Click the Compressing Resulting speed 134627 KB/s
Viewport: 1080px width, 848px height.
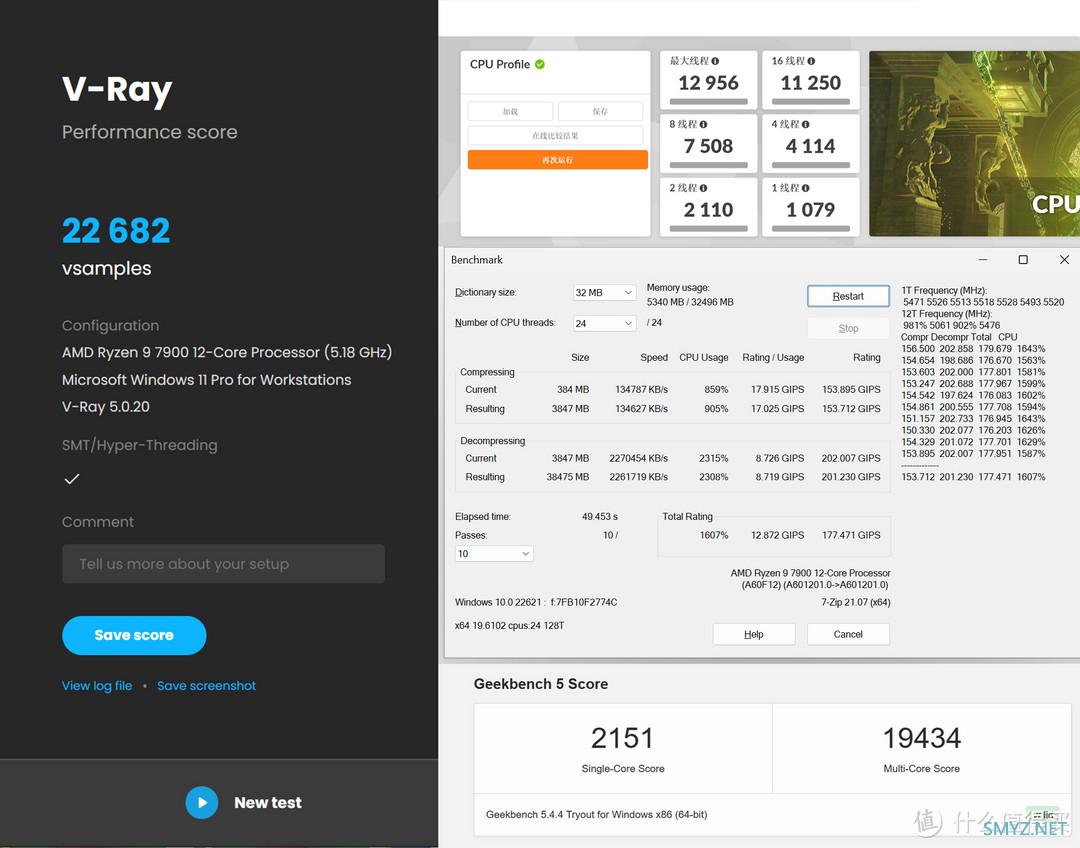(x=641, y=409)
